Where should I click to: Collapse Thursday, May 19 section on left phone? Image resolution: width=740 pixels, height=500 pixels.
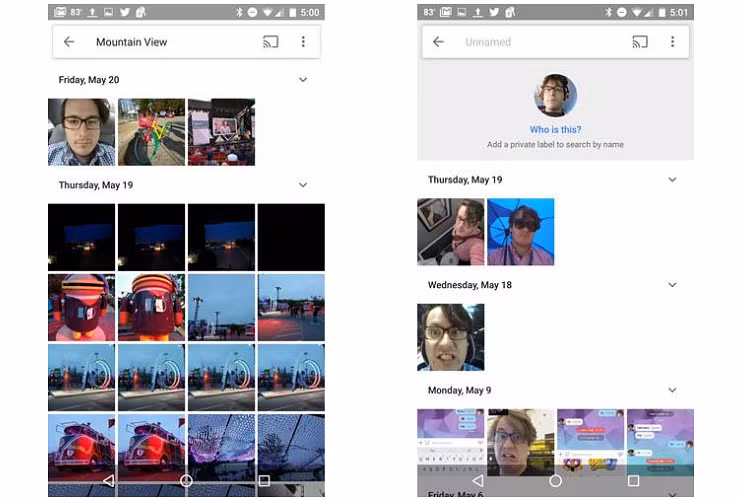303,185
